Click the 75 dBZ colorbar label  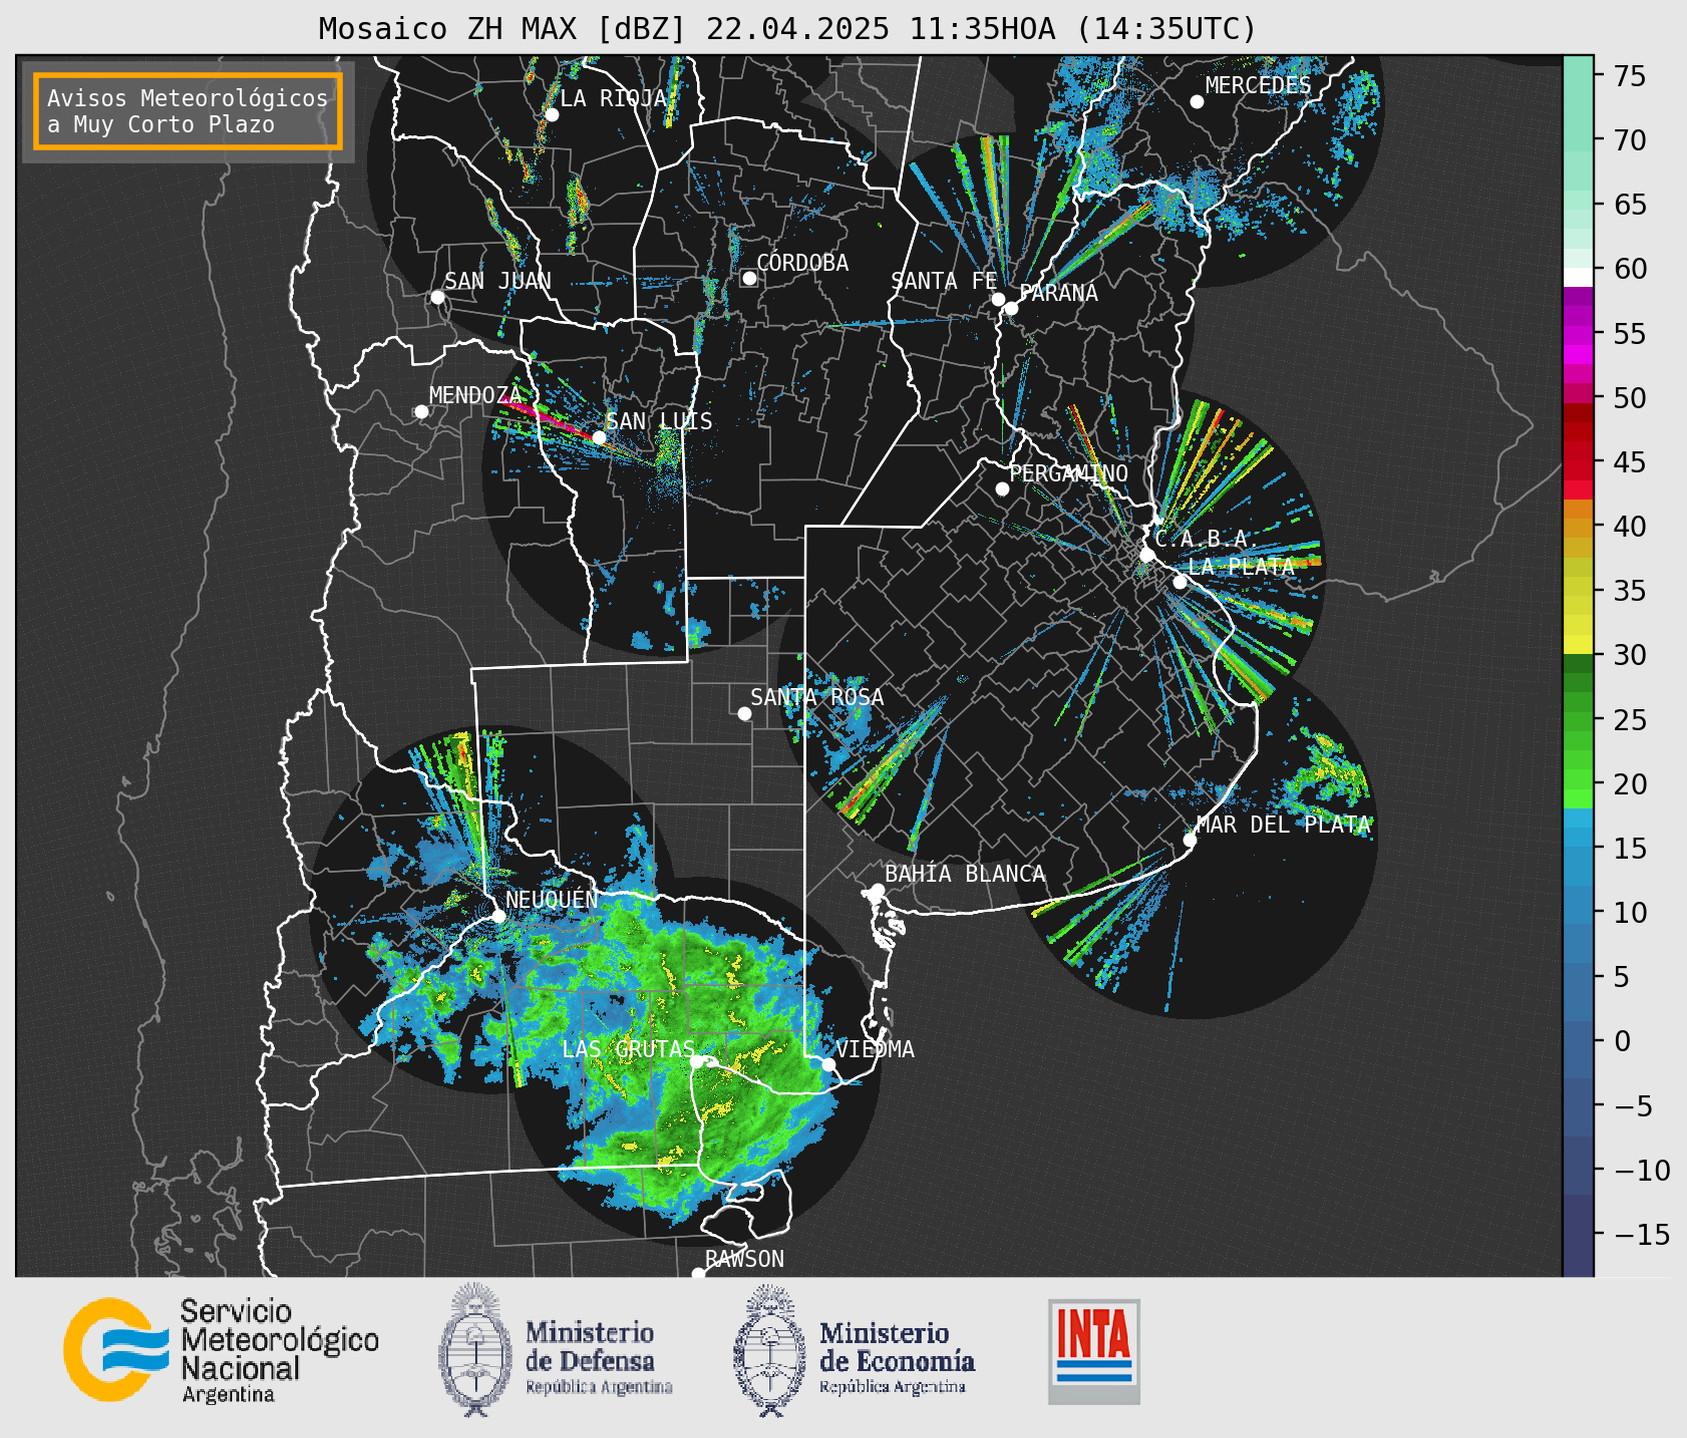1630,76
